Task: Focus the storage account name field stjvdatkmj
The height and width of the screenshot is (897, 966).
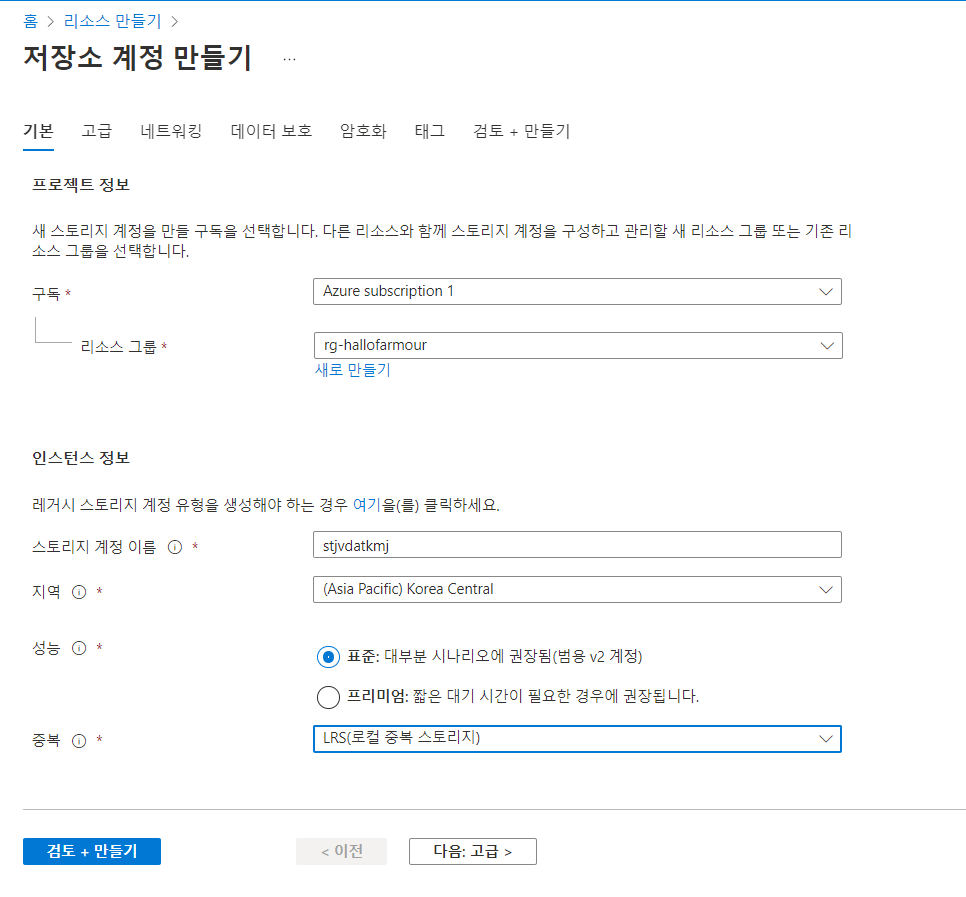Action: click(x=577, y=545)
